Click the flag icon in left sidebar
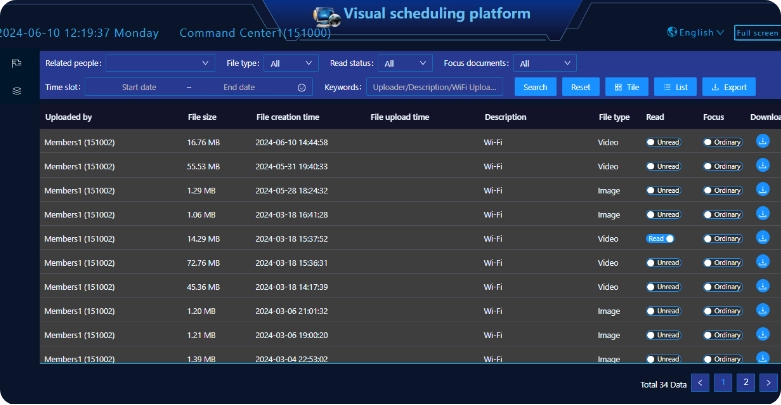Viewport: 781px width, 405px height. [x=16, y=63]
